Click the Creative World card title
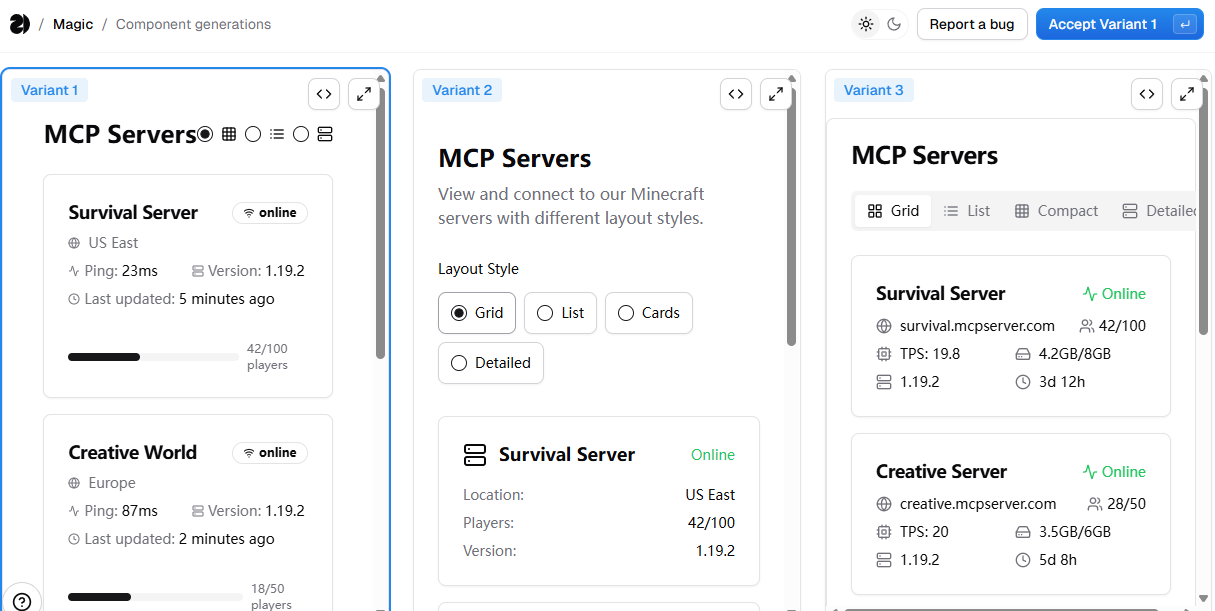This screenshot has width=1215, height=611. [133, 453]
